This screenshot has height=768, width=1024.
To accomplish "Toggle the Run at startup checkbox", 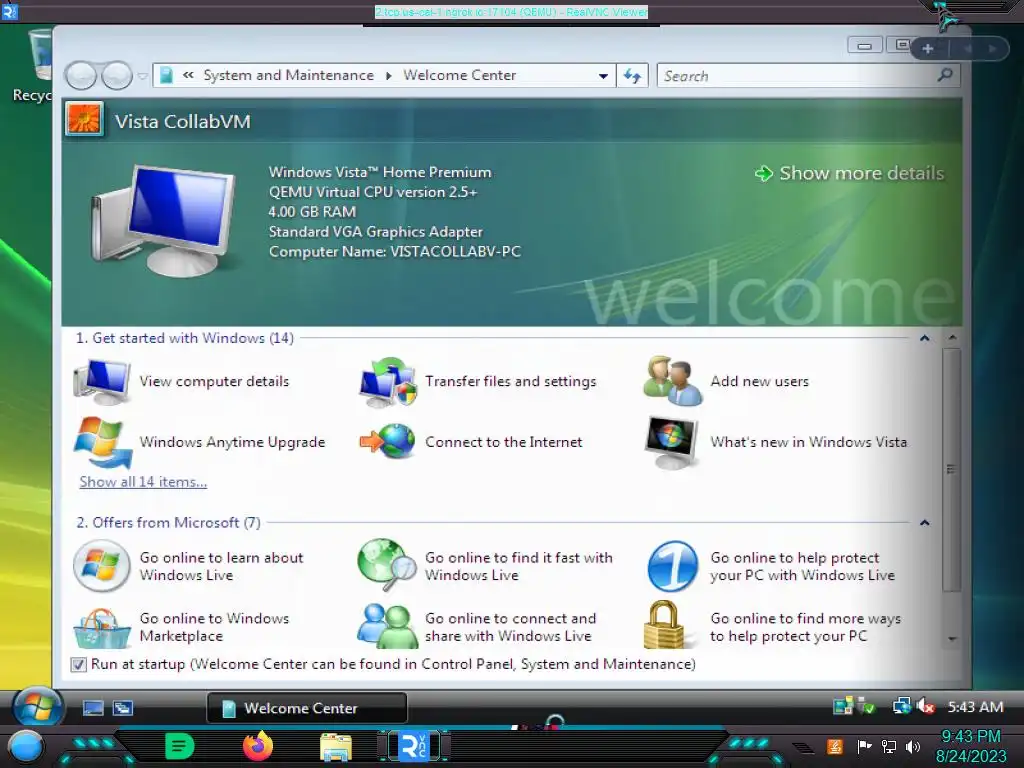I will 78,665.
